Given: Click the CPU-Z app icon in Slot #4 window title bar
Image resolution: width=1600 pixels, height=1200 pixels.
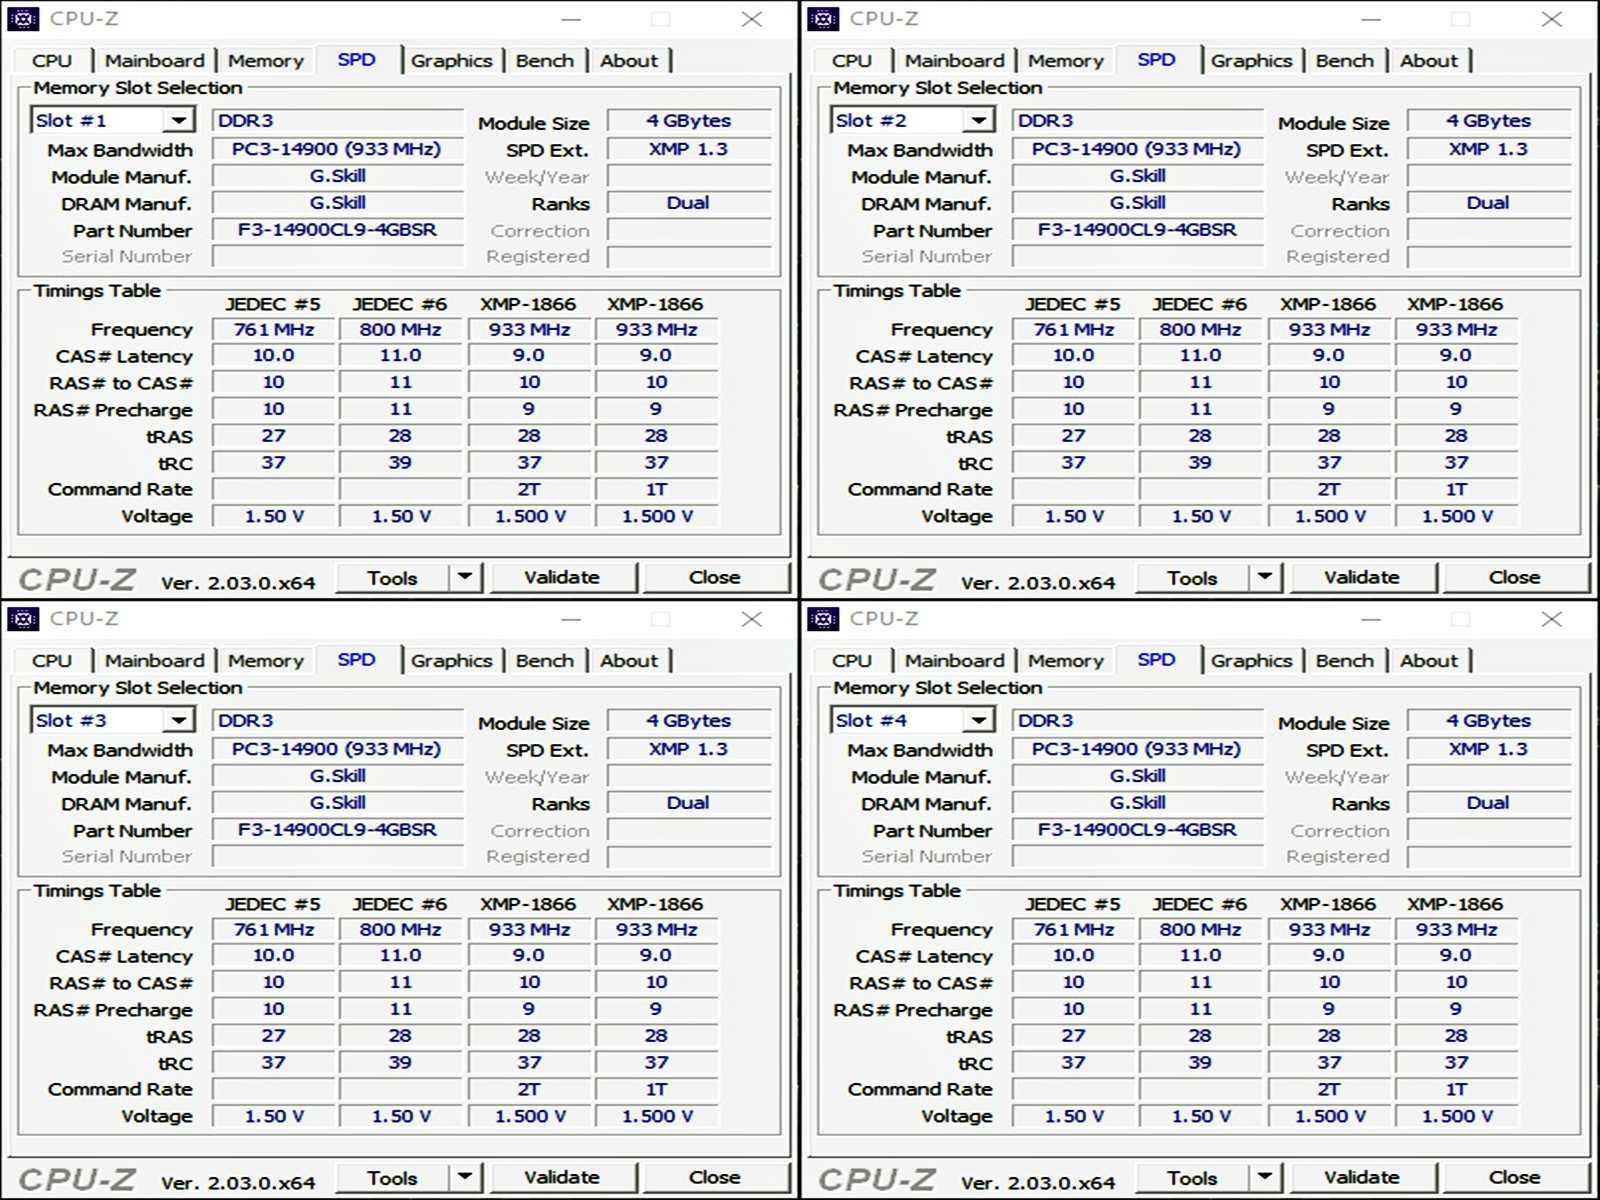Looking at the screenshot, I should (x=823, y=618).
